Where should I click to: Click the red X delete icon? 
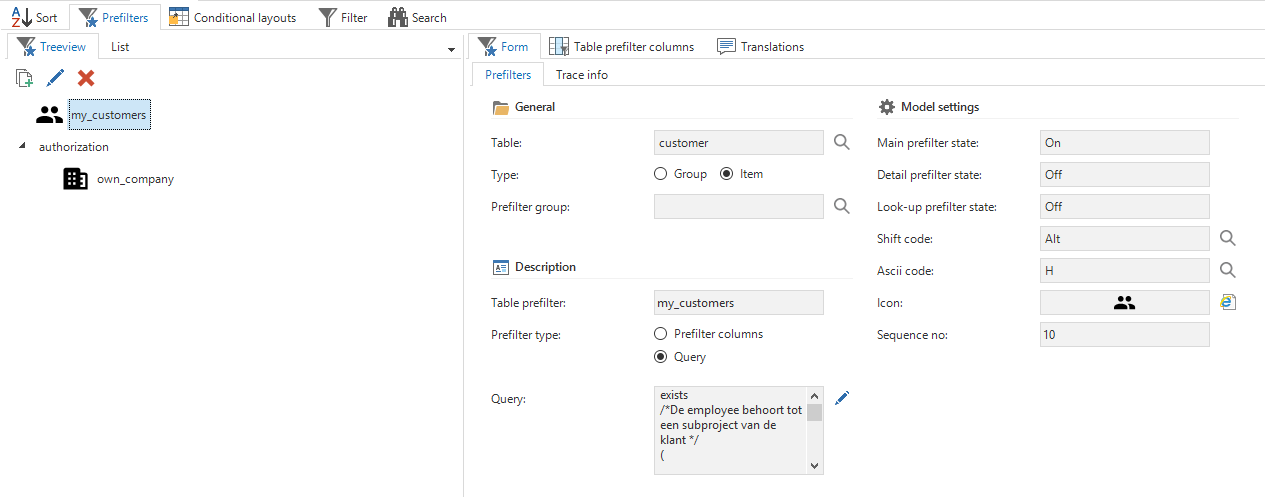click(x=86, y=78)
